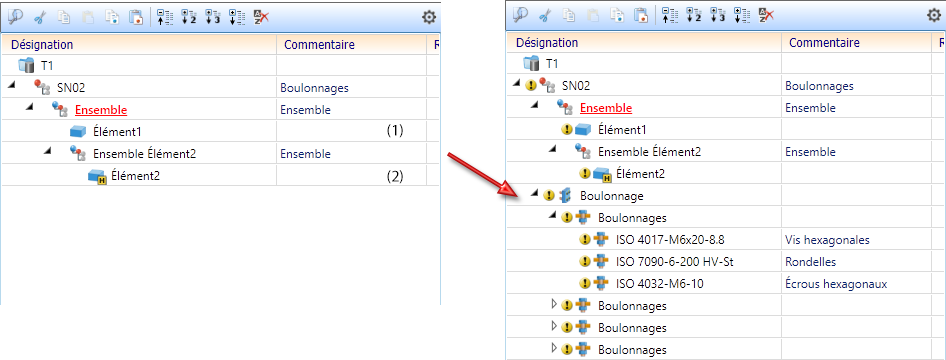Screen dimensions: 946x360
Task: Click the red Ensemble link in the right panel
Action: (606, 108)
